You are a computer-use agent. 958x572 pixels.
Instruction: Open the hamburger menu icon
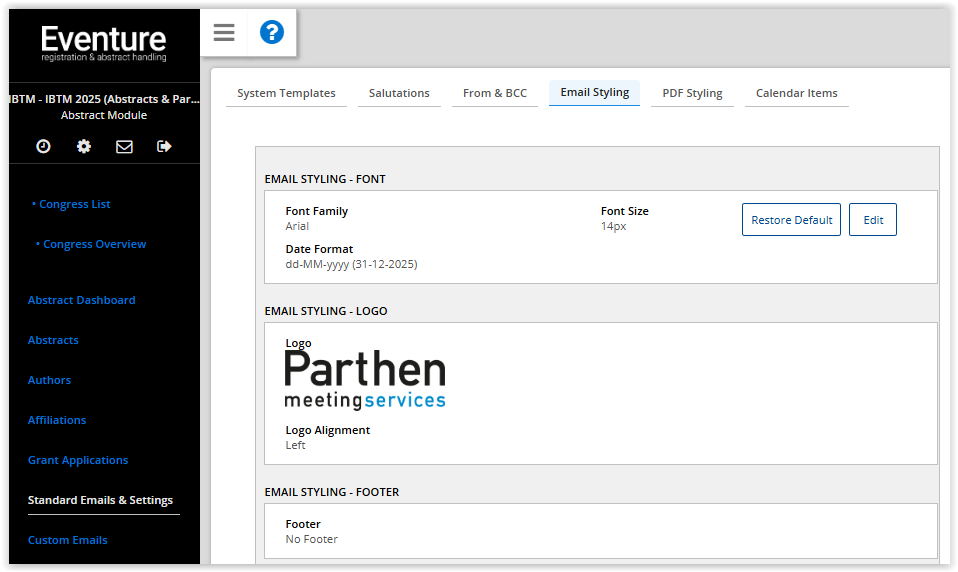[224, 32]
